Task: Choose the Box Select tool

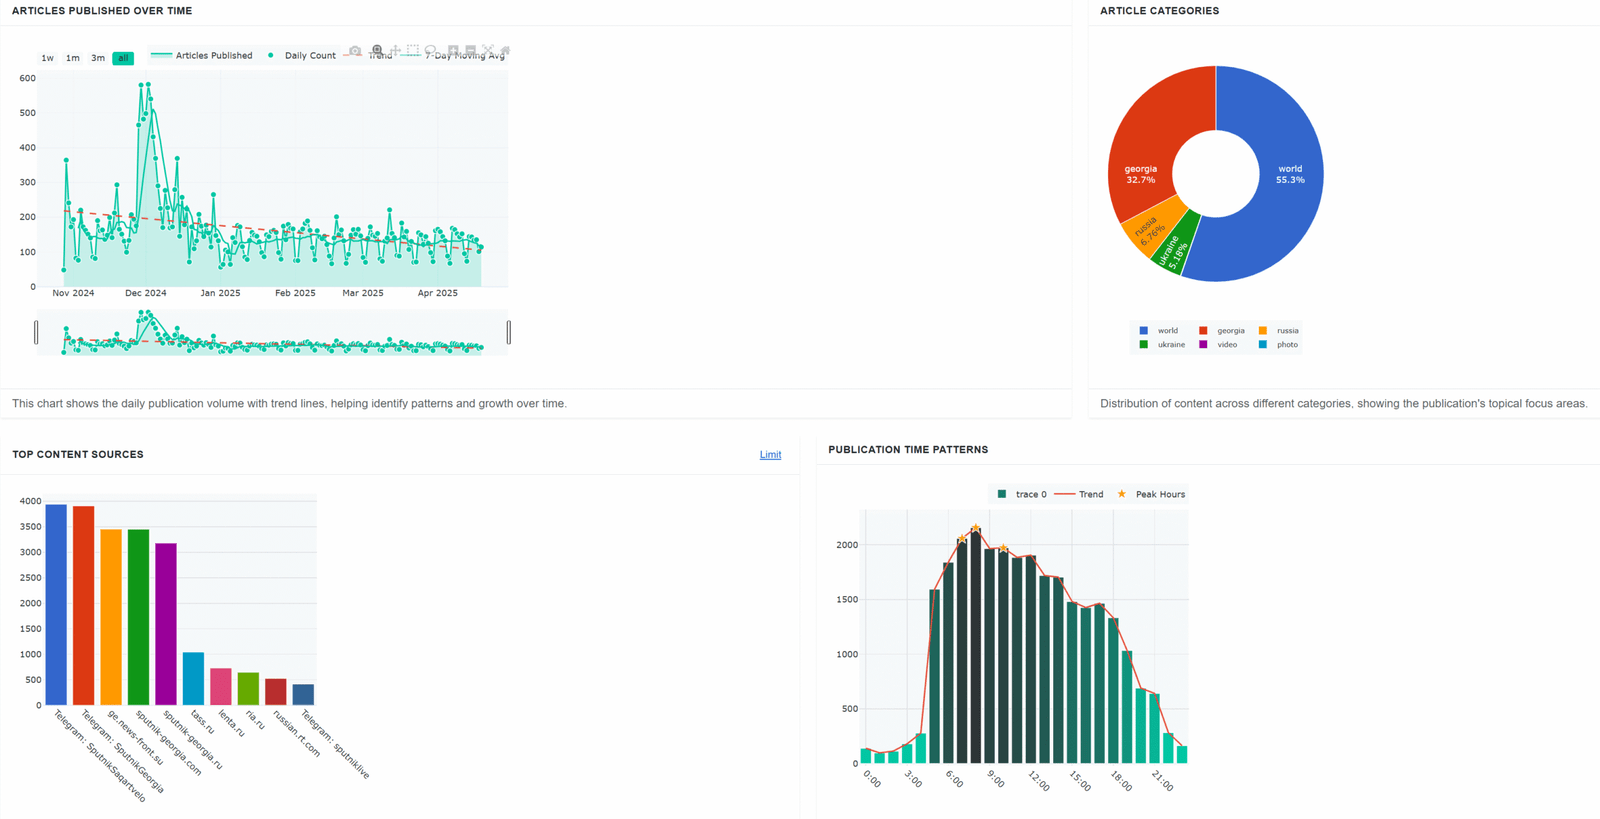Action: 413,50
